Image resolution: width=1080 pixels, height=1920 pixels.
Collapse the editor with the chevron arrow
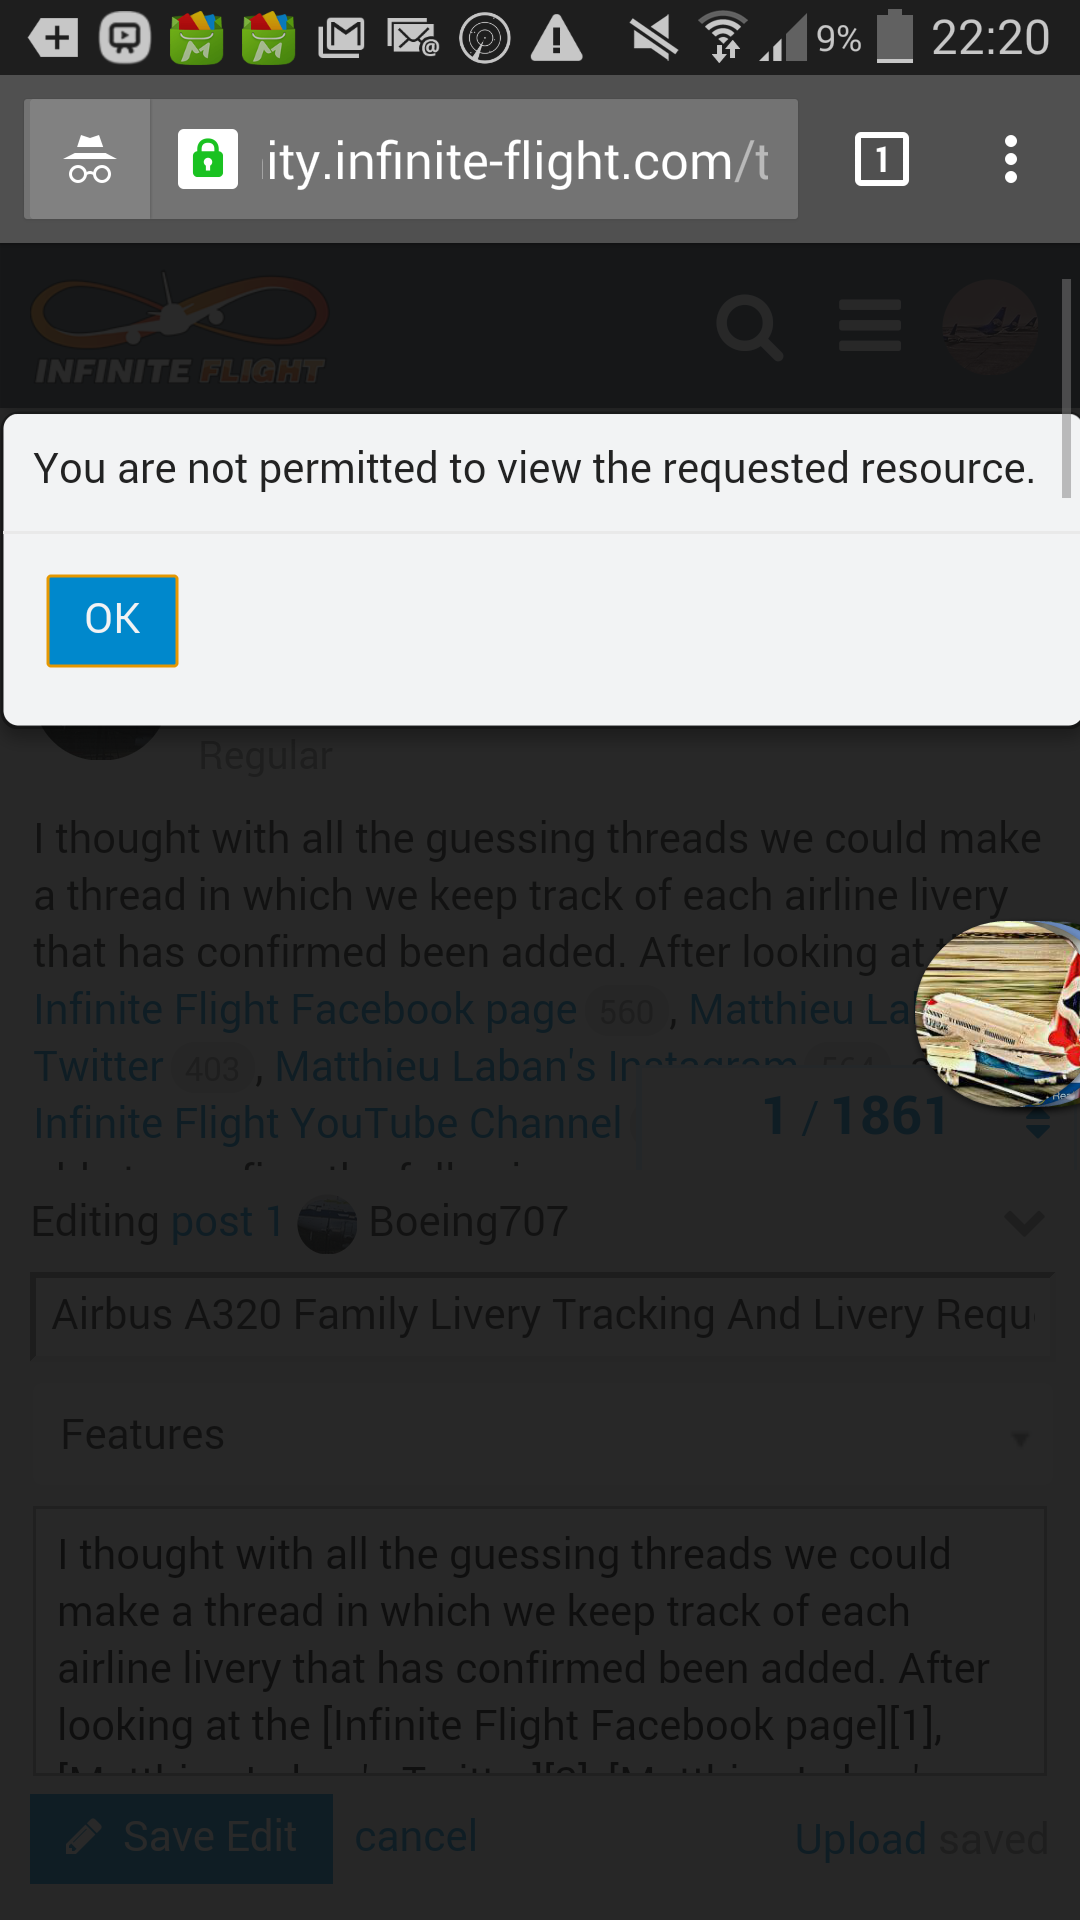click(1024, 1222)
